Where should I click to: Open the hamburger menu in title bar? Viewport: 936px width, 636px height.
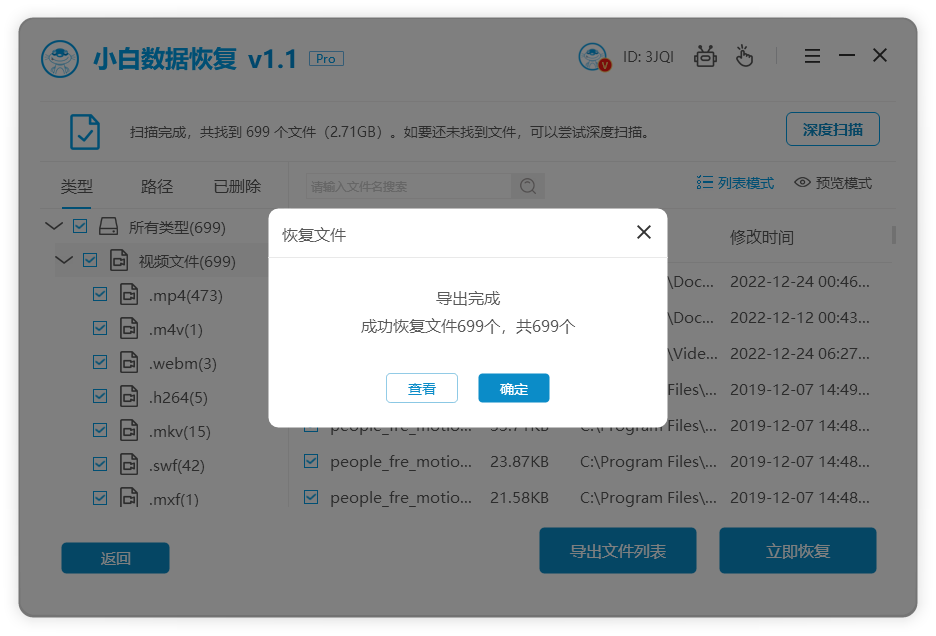tap(812, 56)
